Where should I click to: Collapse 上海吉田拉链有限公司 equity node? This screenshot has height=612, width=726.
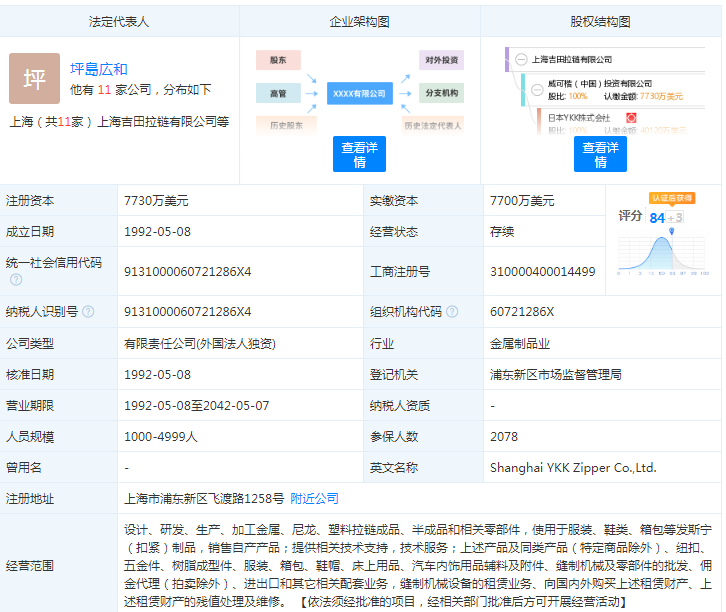(521, 60)
